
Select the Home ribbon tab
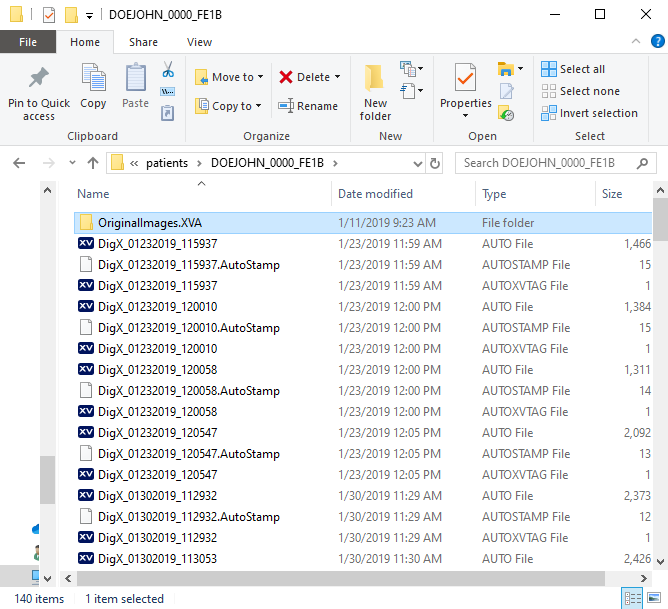pyautogui.click(x=85, y=42)
